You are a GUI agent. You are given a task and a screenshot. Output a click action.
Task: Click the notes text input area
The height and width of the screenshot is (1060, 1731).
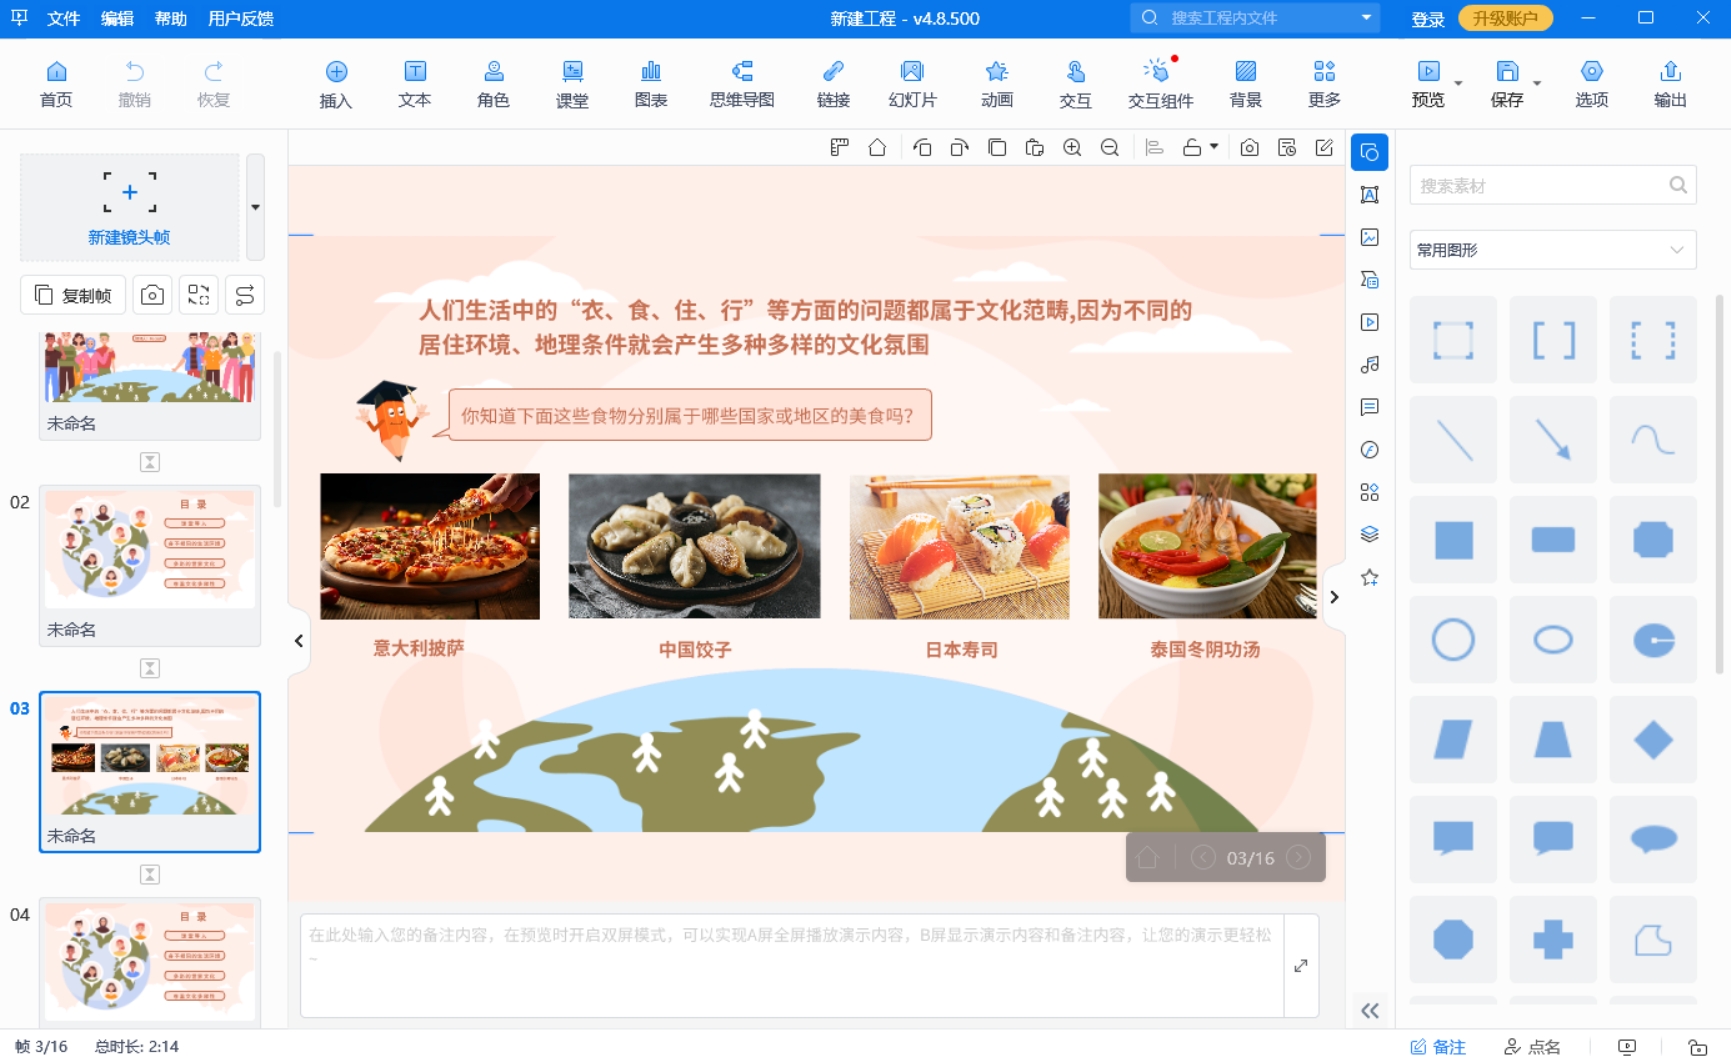click(792, 966)
